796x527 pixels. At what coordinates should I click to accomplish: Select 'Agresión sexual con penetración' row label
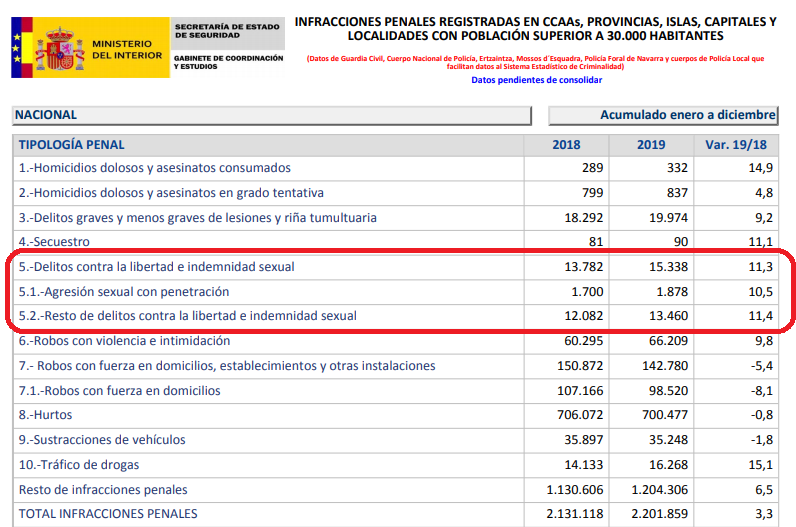tap(124, 292)
